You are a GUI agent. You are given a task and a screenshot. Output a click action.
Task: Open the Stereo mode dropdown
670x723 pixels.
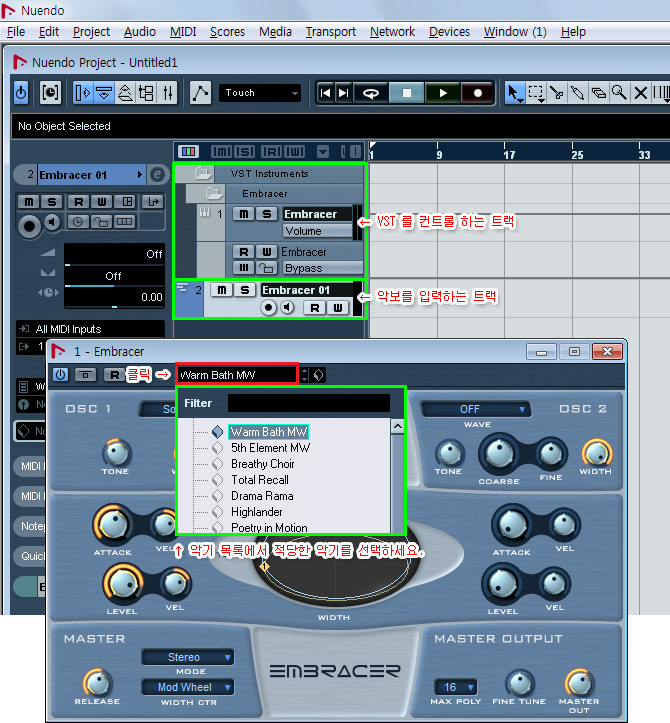(188, 657)
